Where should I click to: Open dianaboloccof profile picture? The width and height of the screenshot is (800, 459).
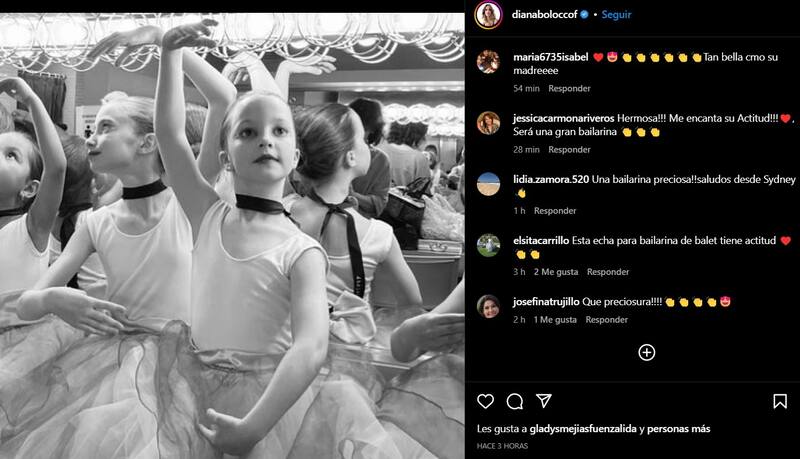(x=488, y=15)
